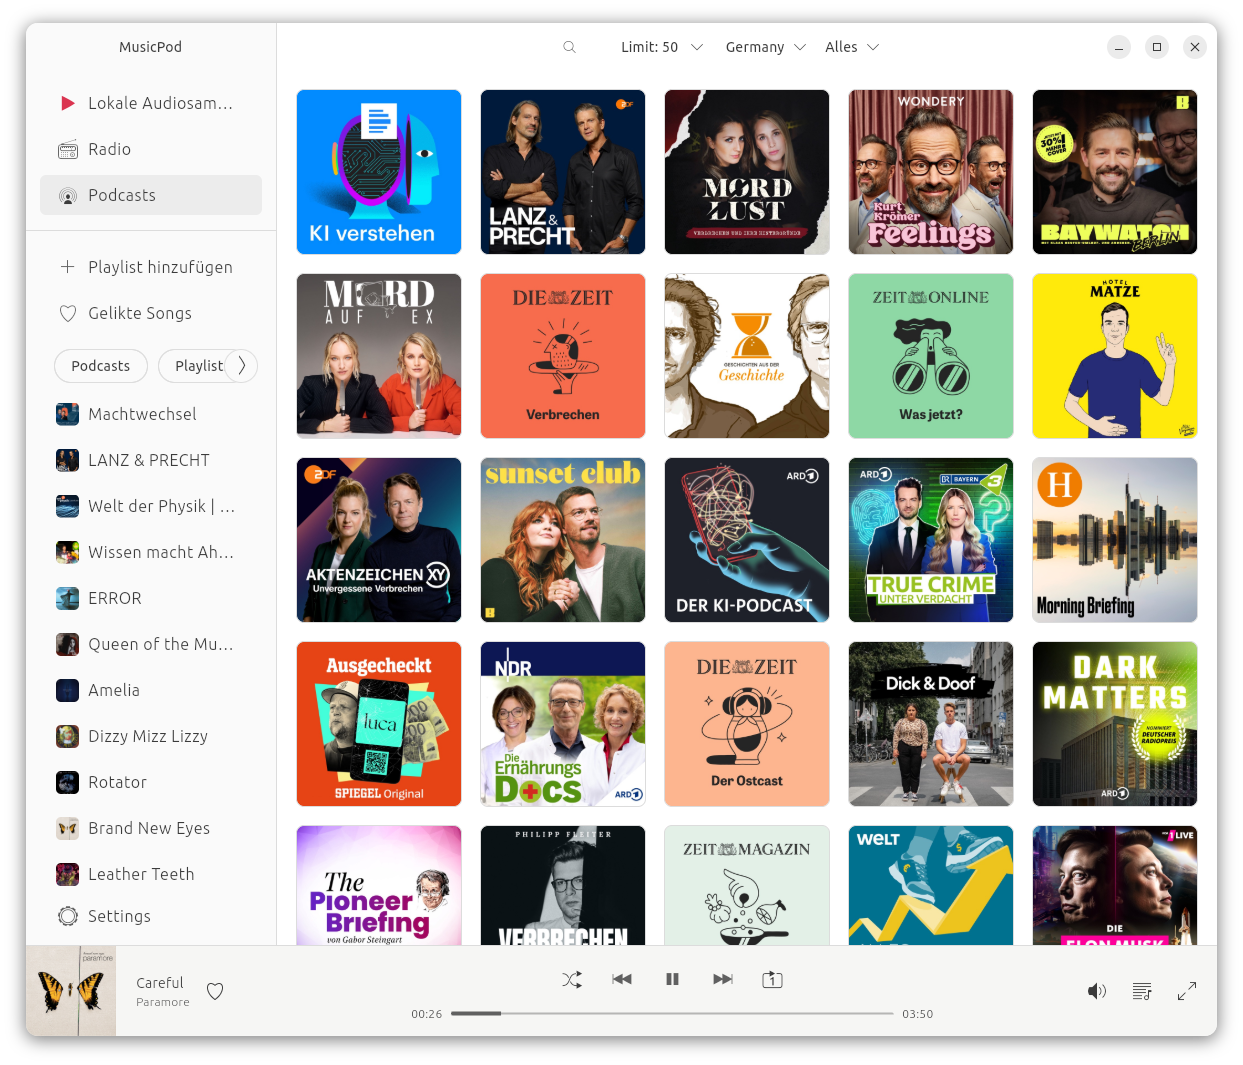Skip to next track
The image size is (1243, 1065).
[x=722, y=979]
